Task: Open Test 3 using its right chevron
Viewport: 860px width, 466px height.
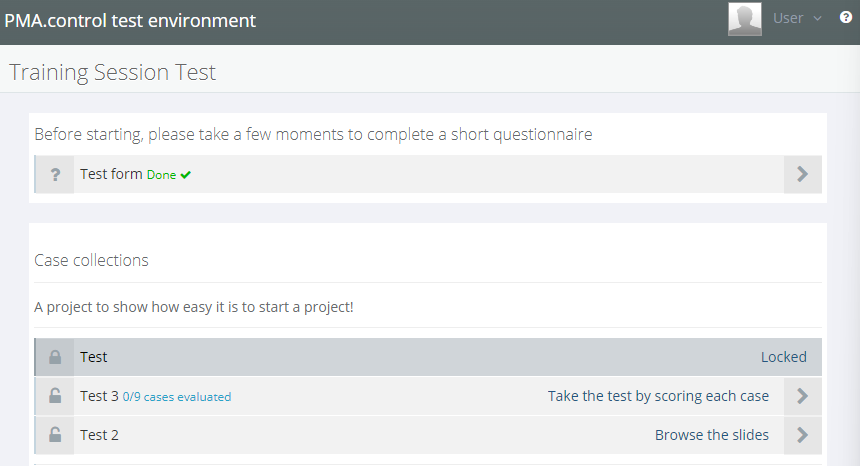Action: tap(802, 396)
